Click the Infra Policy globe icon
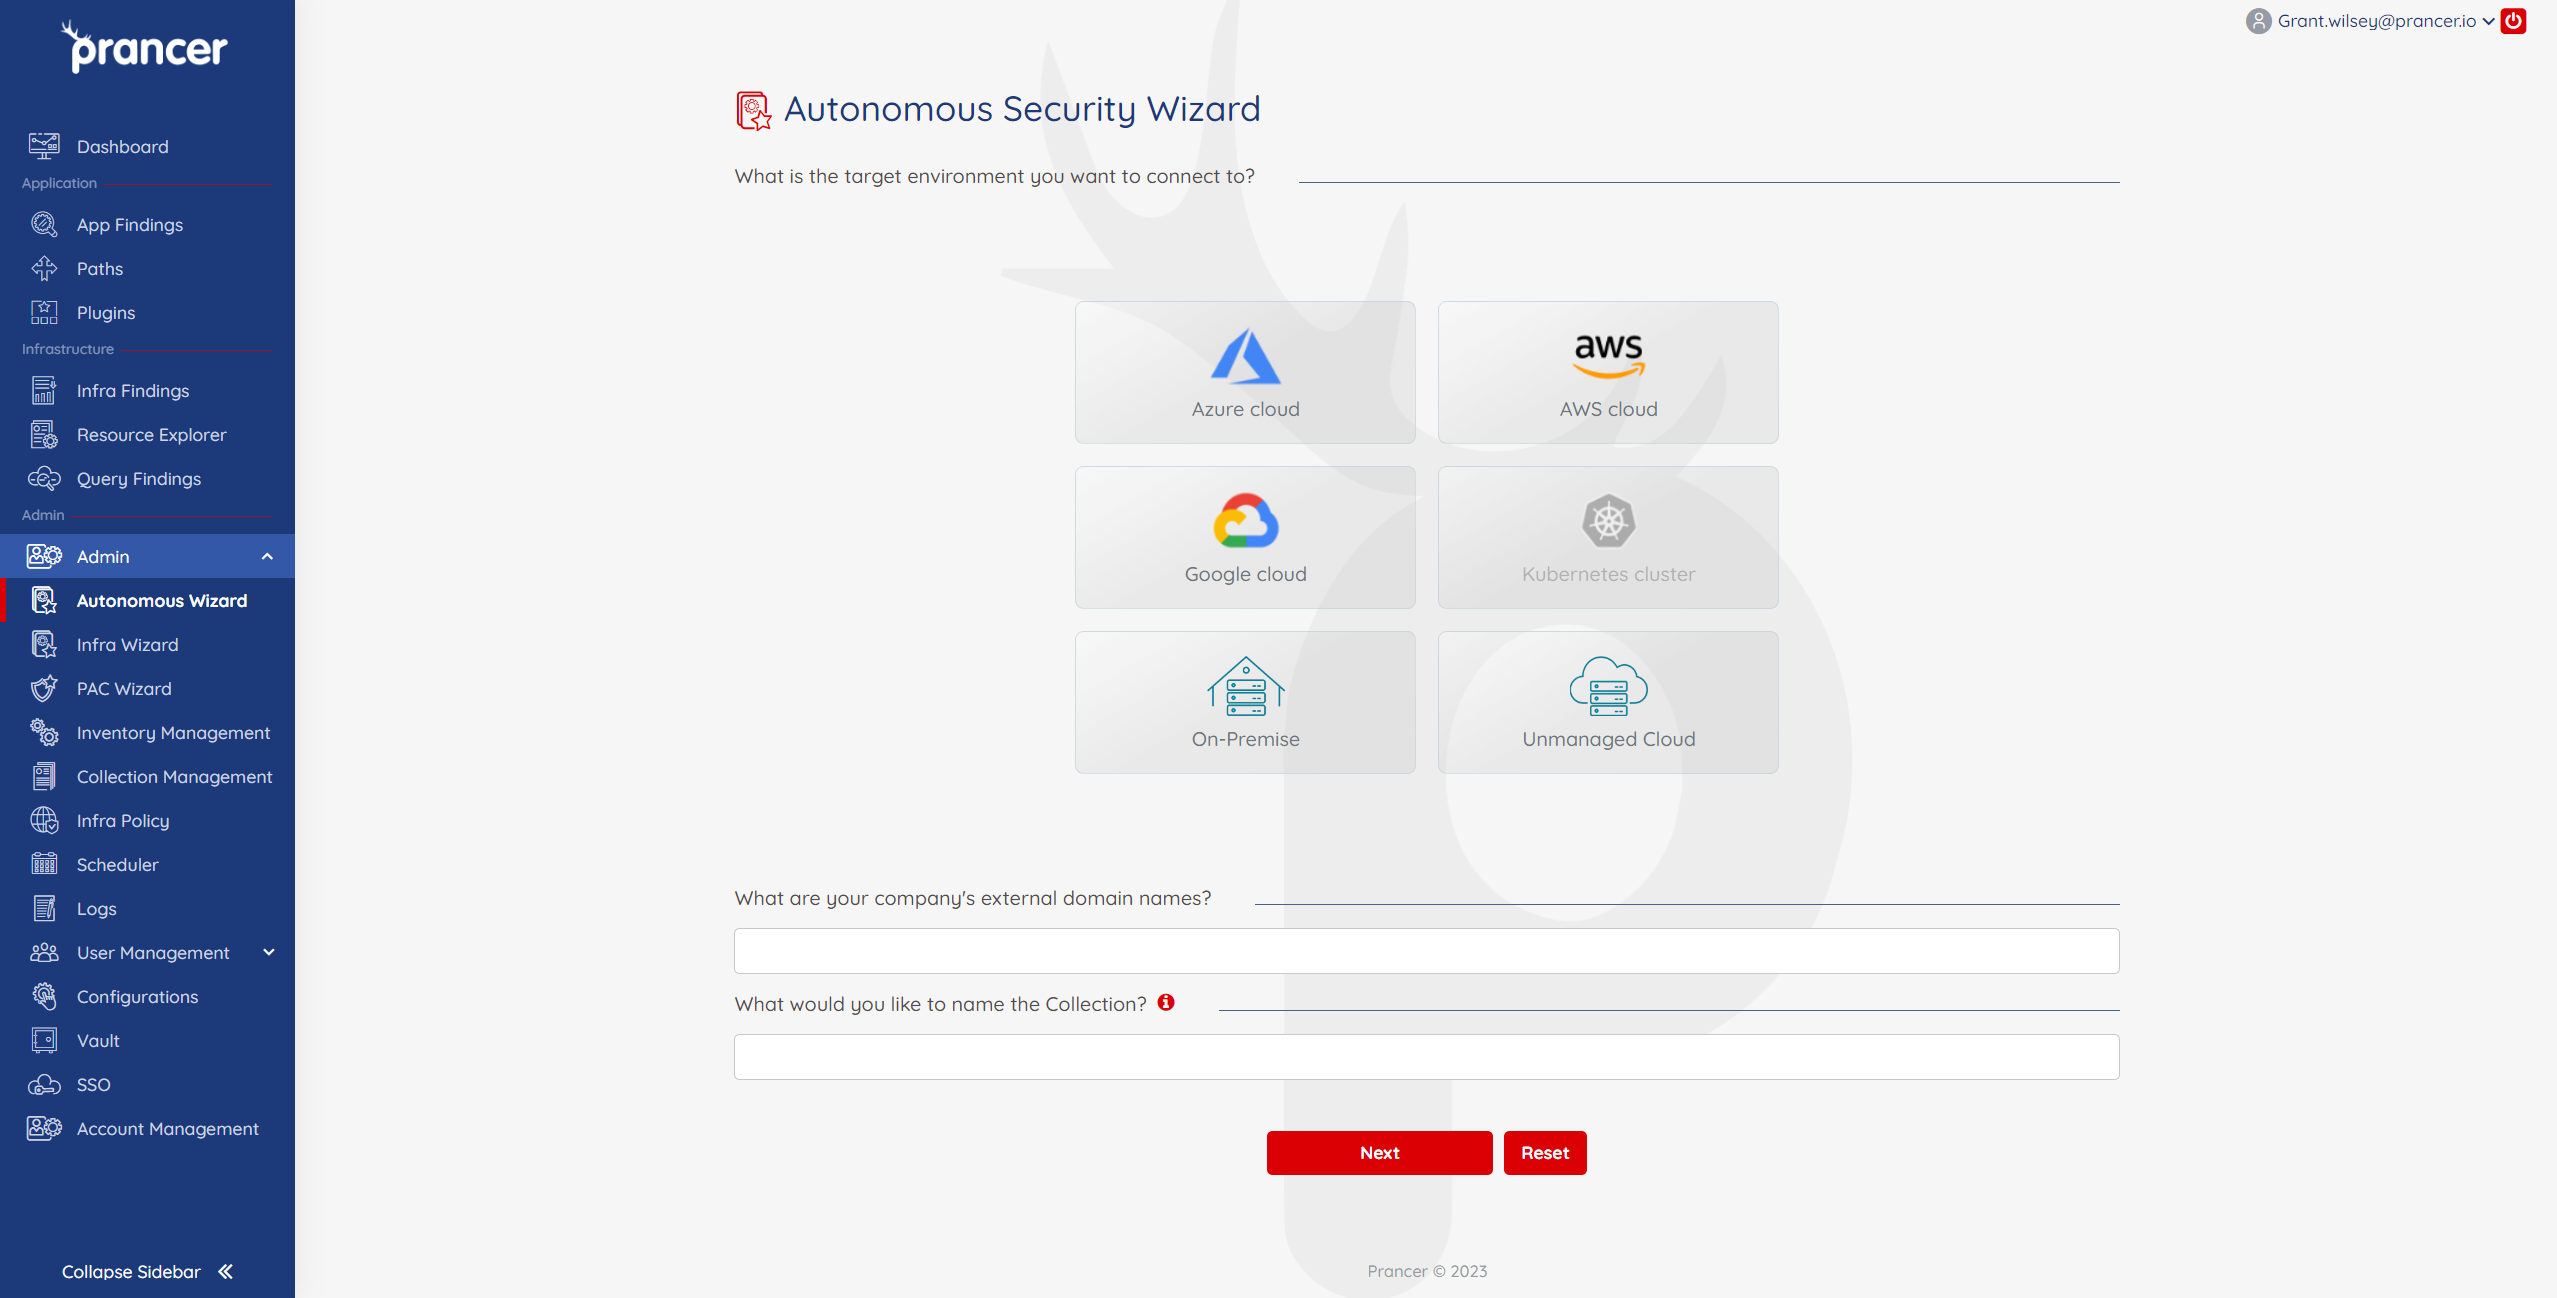The image size is (2557, 1298). 44,820
